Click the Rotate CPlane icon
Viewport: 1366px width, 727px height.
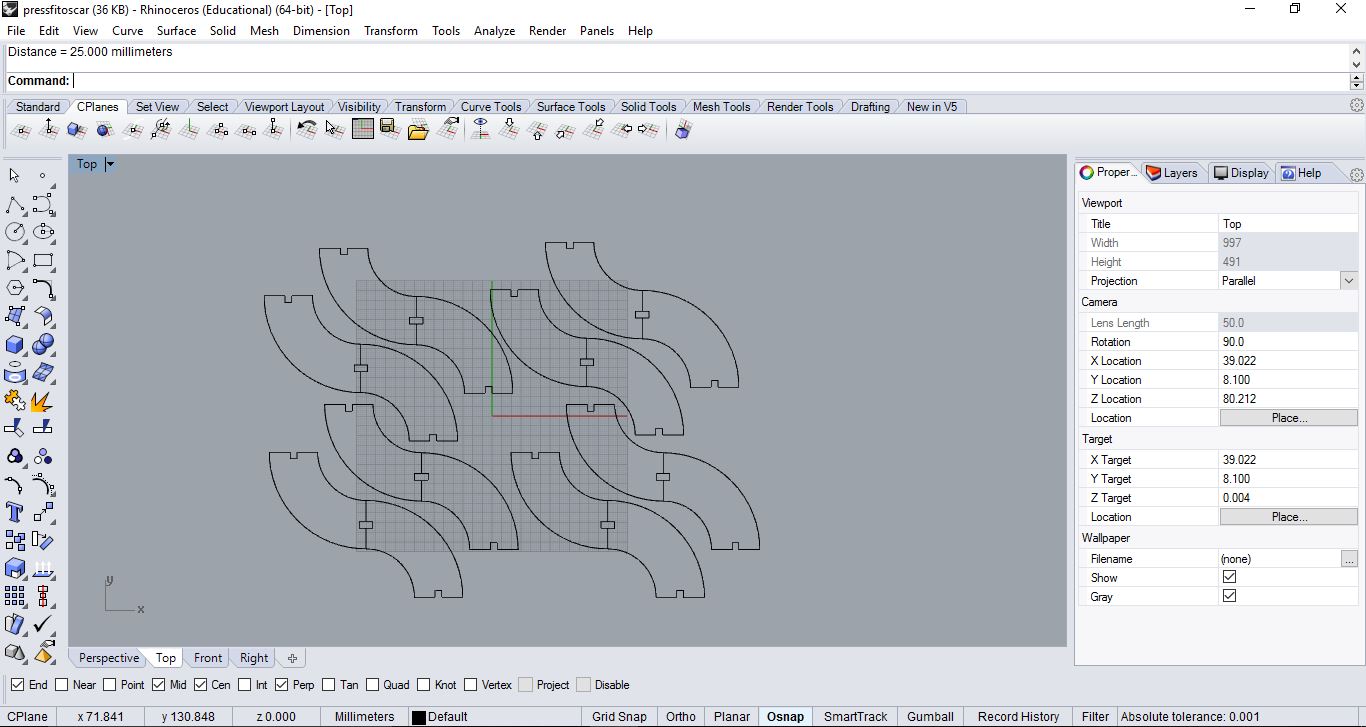161,129
